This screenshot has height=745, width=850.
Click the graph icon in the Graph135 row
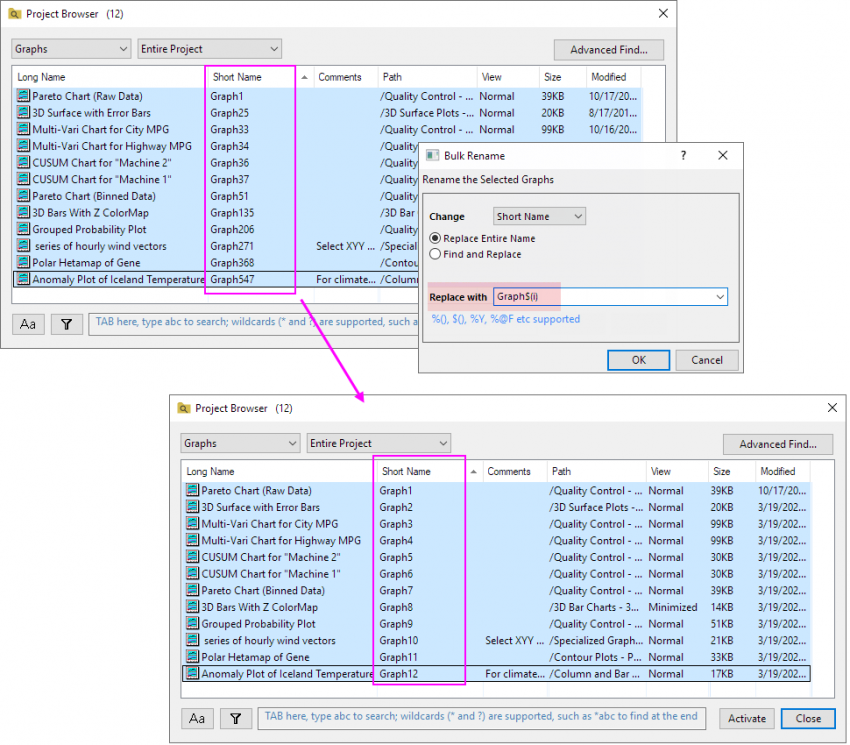coord(23,213)
